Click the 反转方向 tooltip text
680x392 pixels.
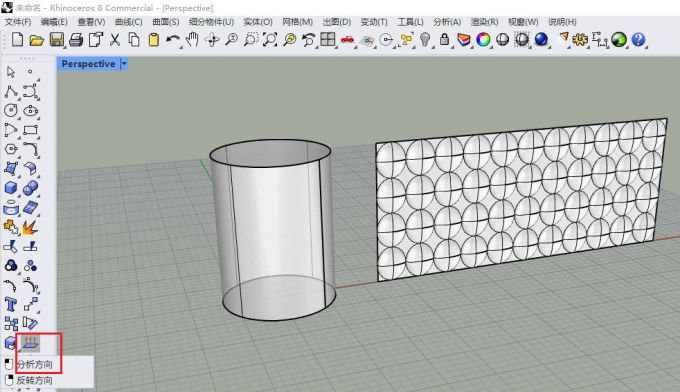click(35, 380)
